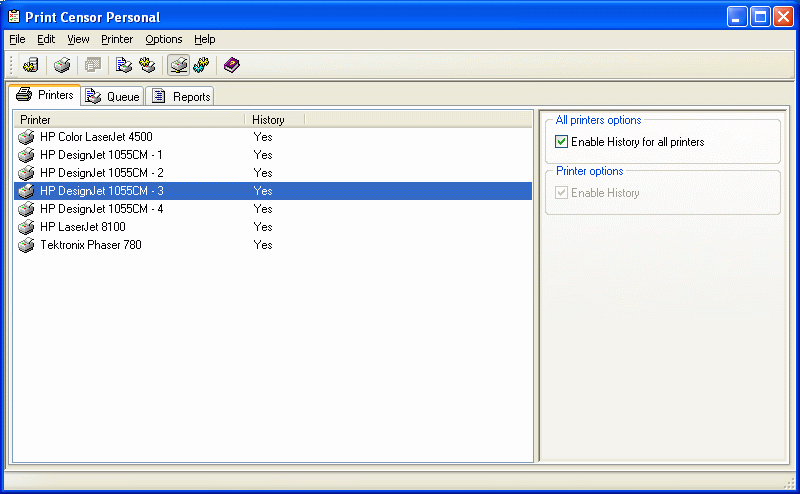
Task: Click the printer icon beside HP Color LaserJet 4500
Action: coord(26,137)
